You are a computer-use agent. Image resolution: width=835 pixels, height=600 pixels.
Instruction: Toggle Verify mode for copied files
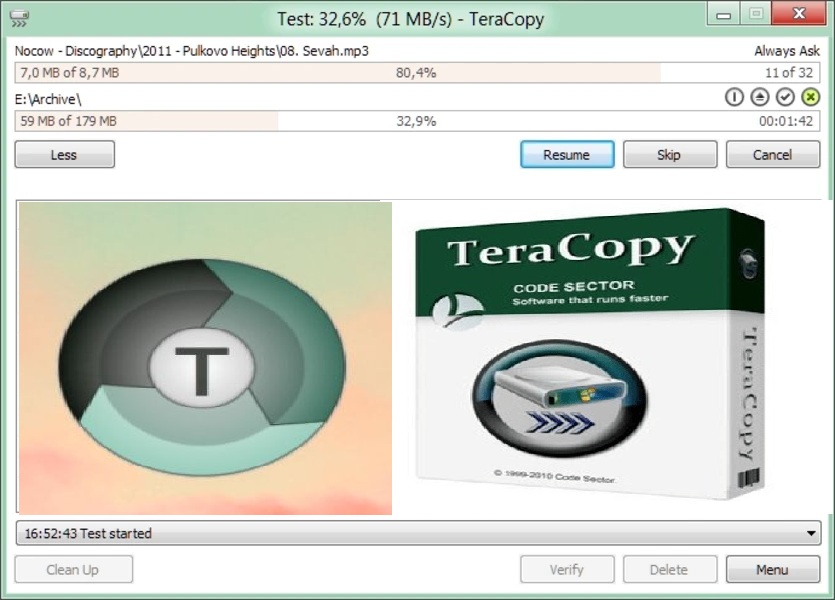pyautogui.click(x=566, y=569)
